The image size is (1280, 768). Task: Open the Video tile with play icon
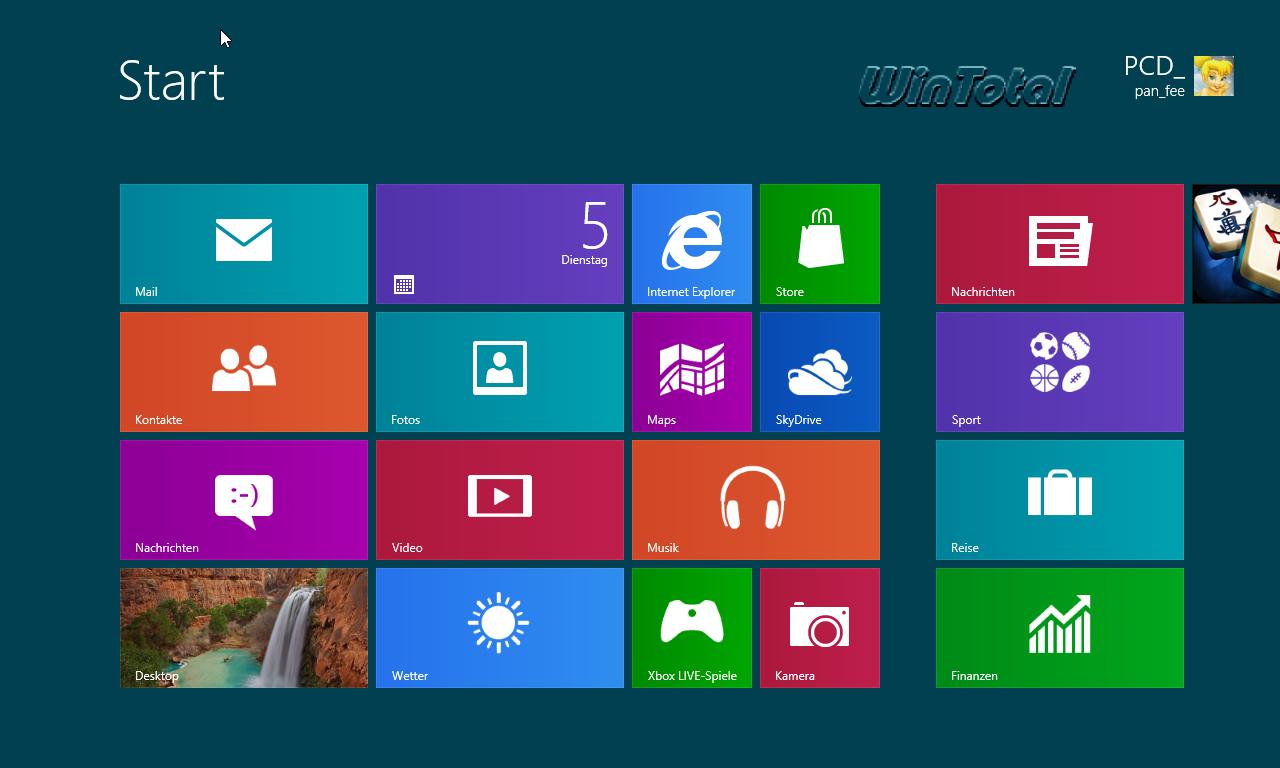500,500
